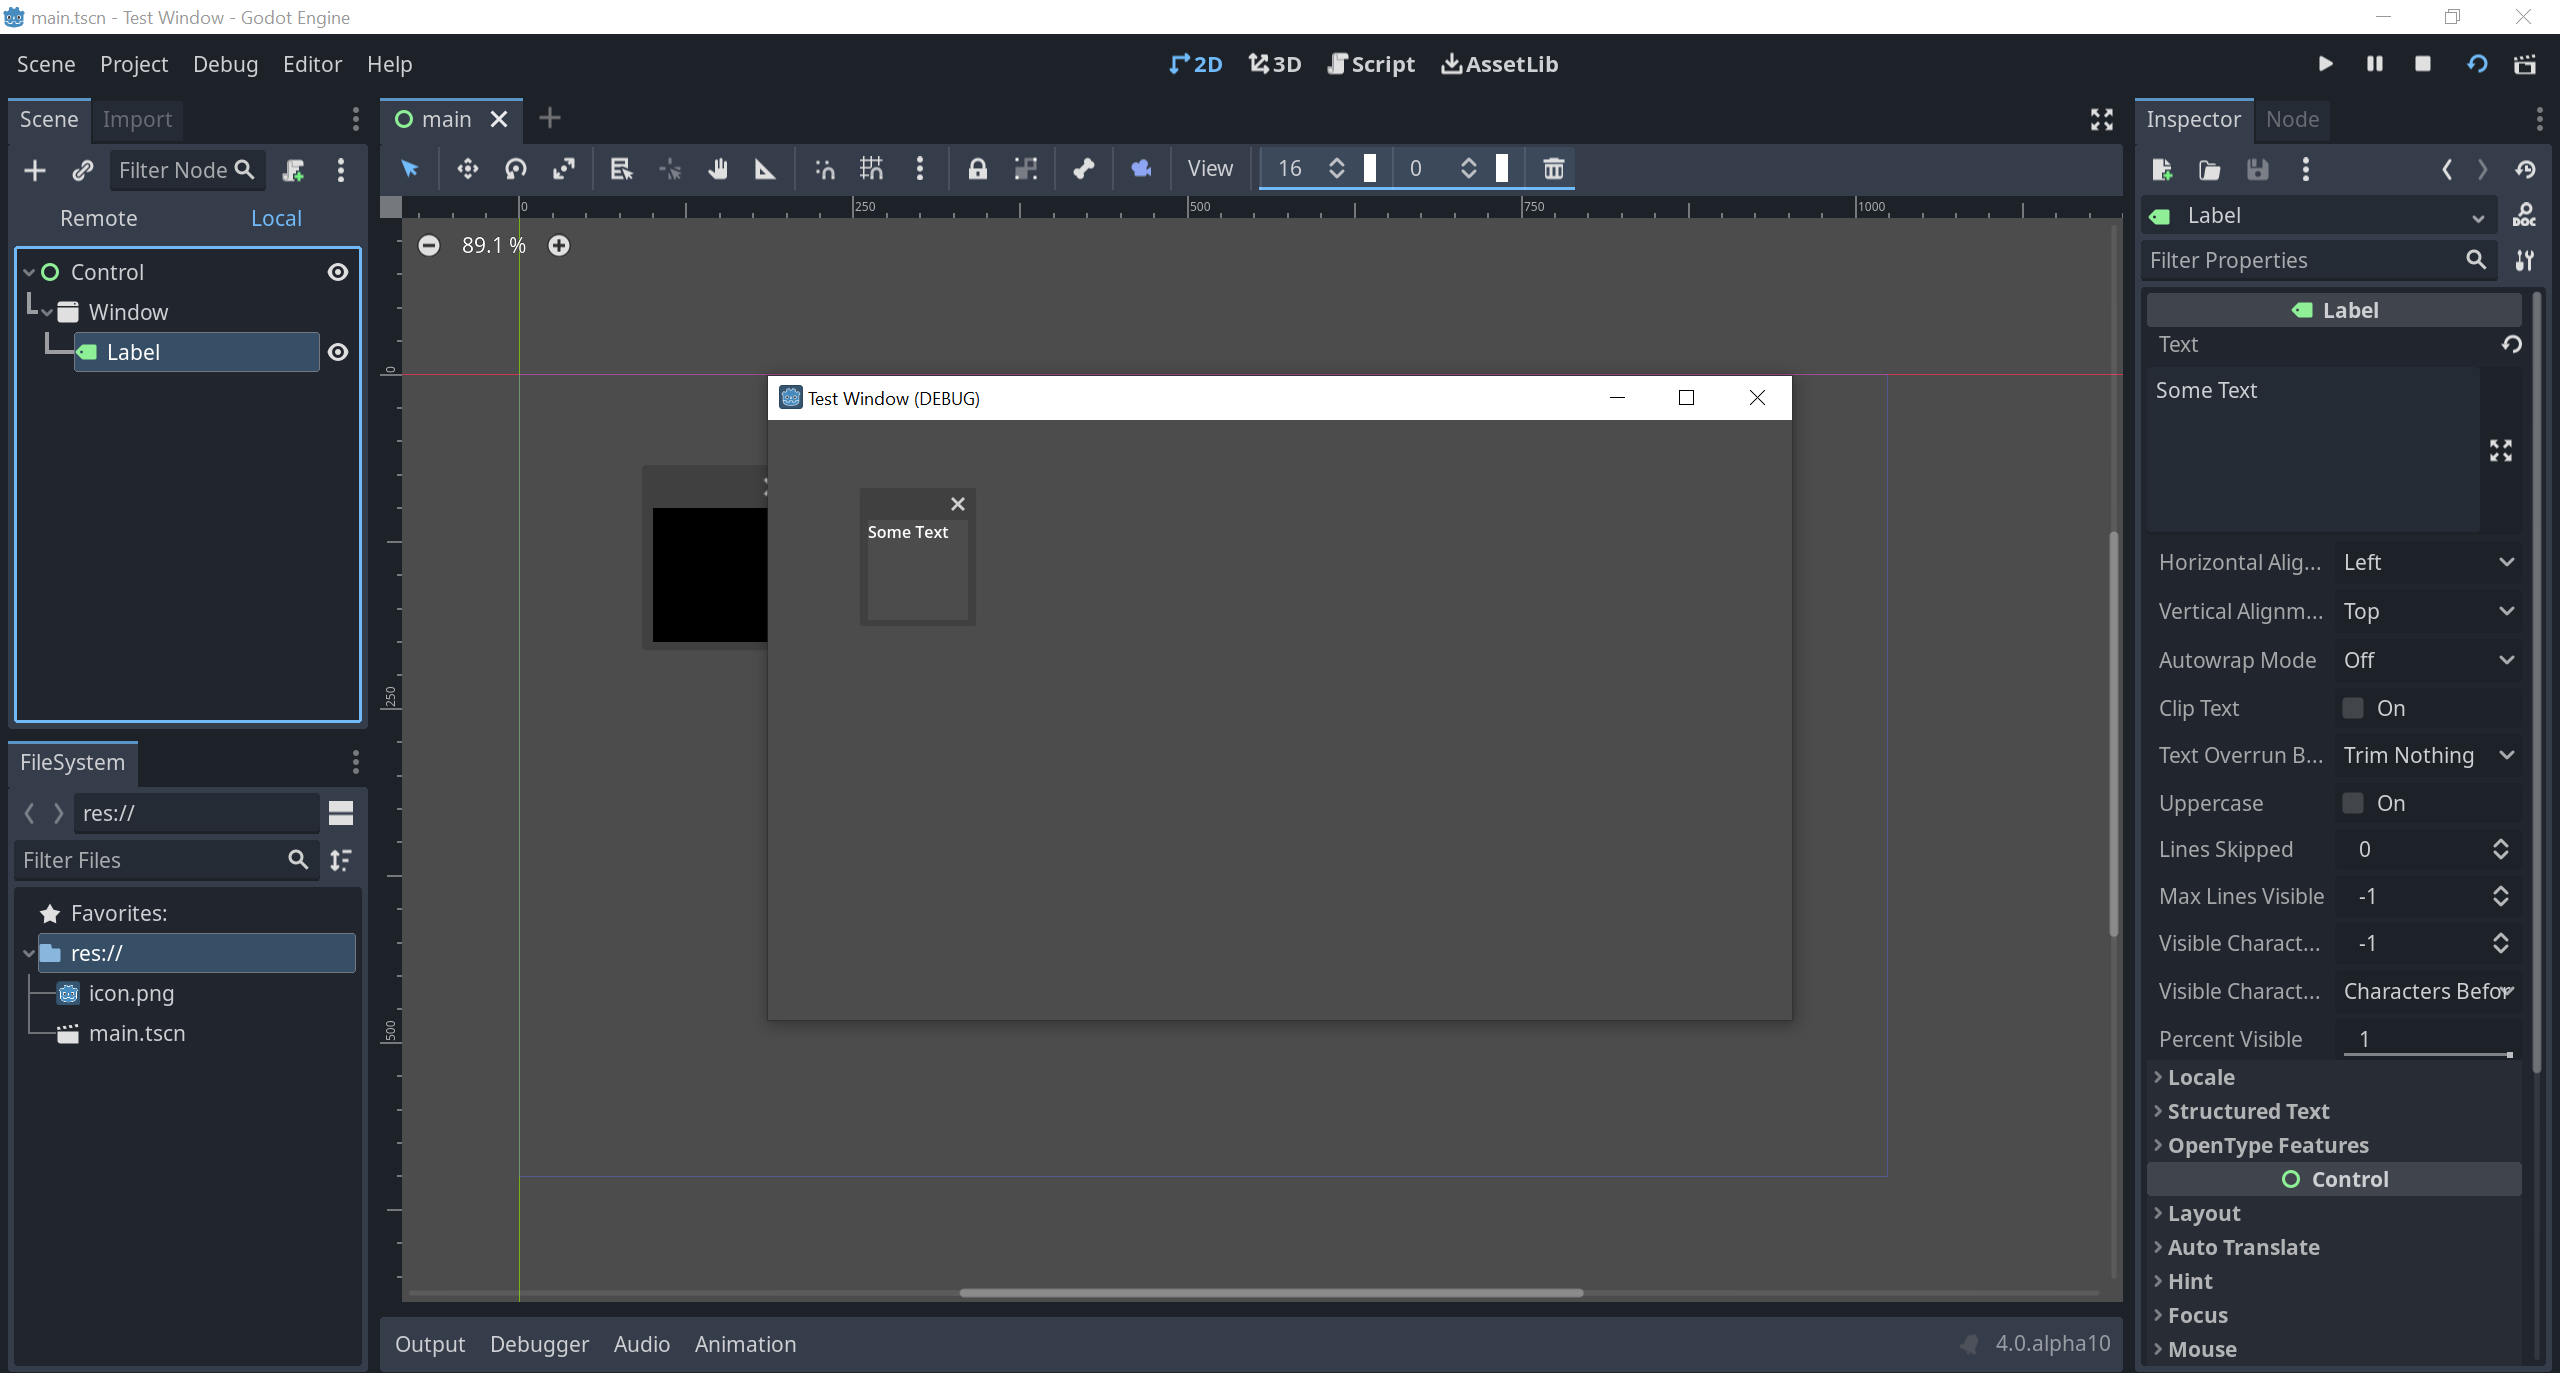Screen dimensions: 2560x1373
Task: Change the Autowrap Mode dropdown
Action: (2429, 660)
